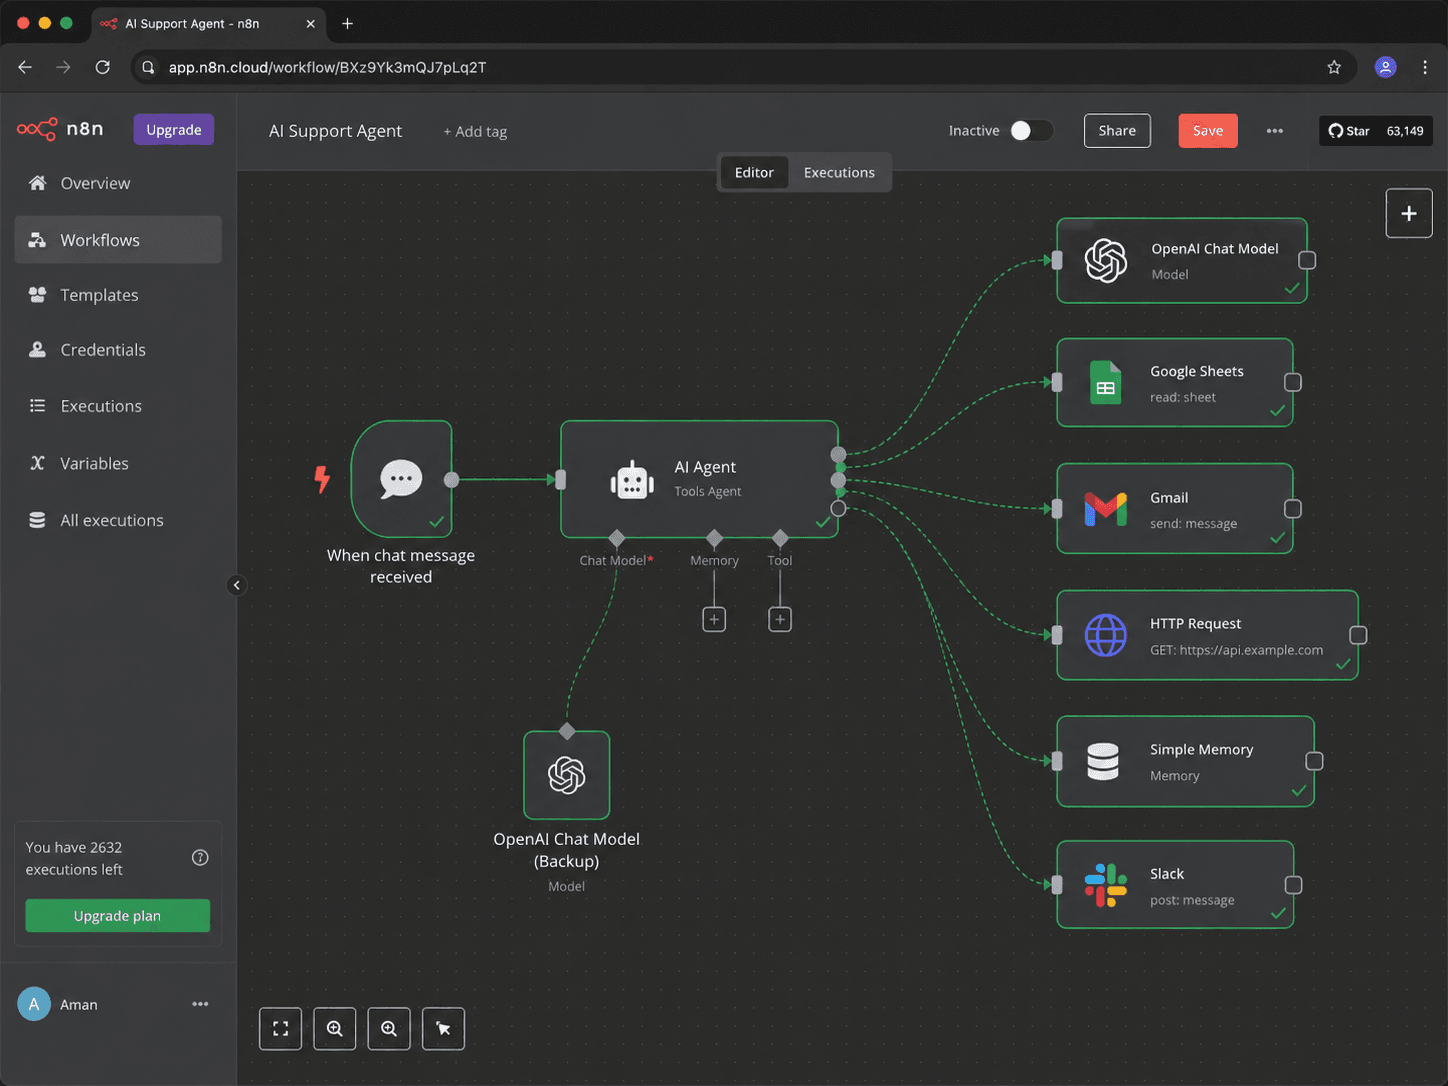Open Templates in the sidebar
This screenshot has height=1086, width=1448.
(x=118, y=295)
